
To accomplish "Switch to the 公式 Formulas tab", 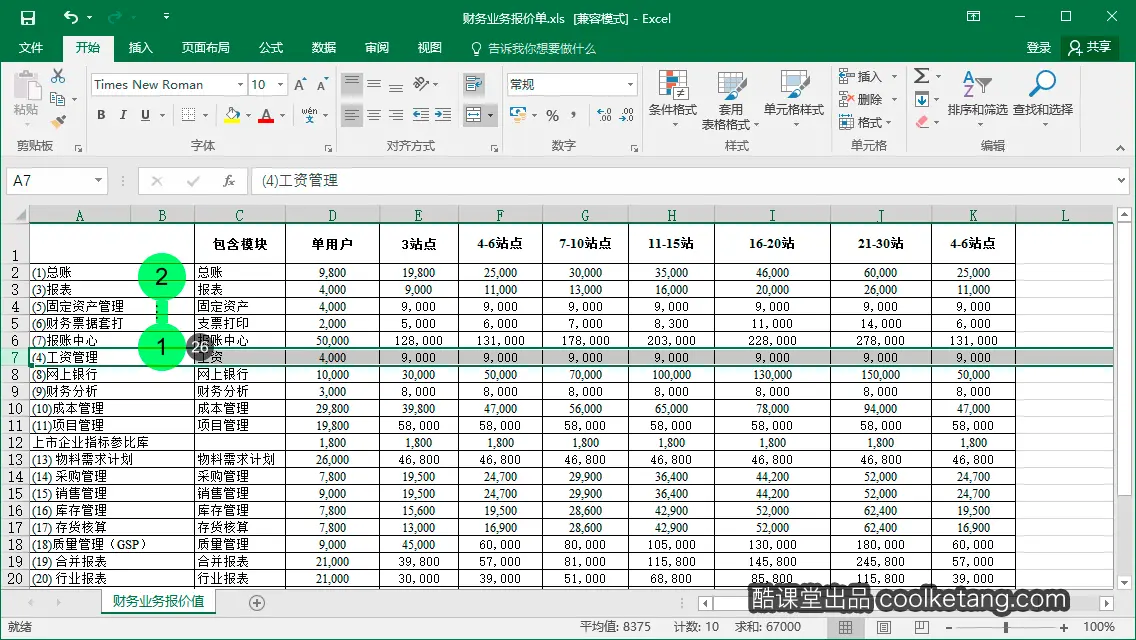I will coord(271,48).
